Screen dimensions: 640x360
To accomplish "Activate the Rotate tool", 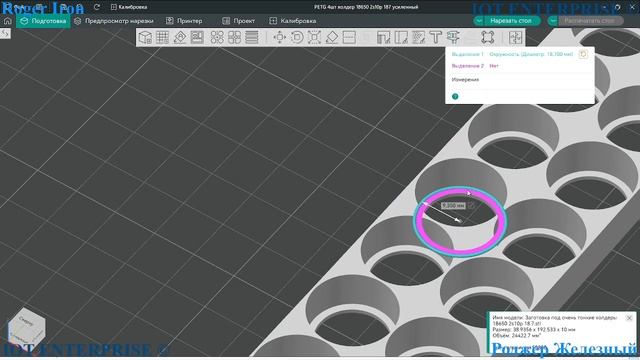I will click(x=297, y=37).
